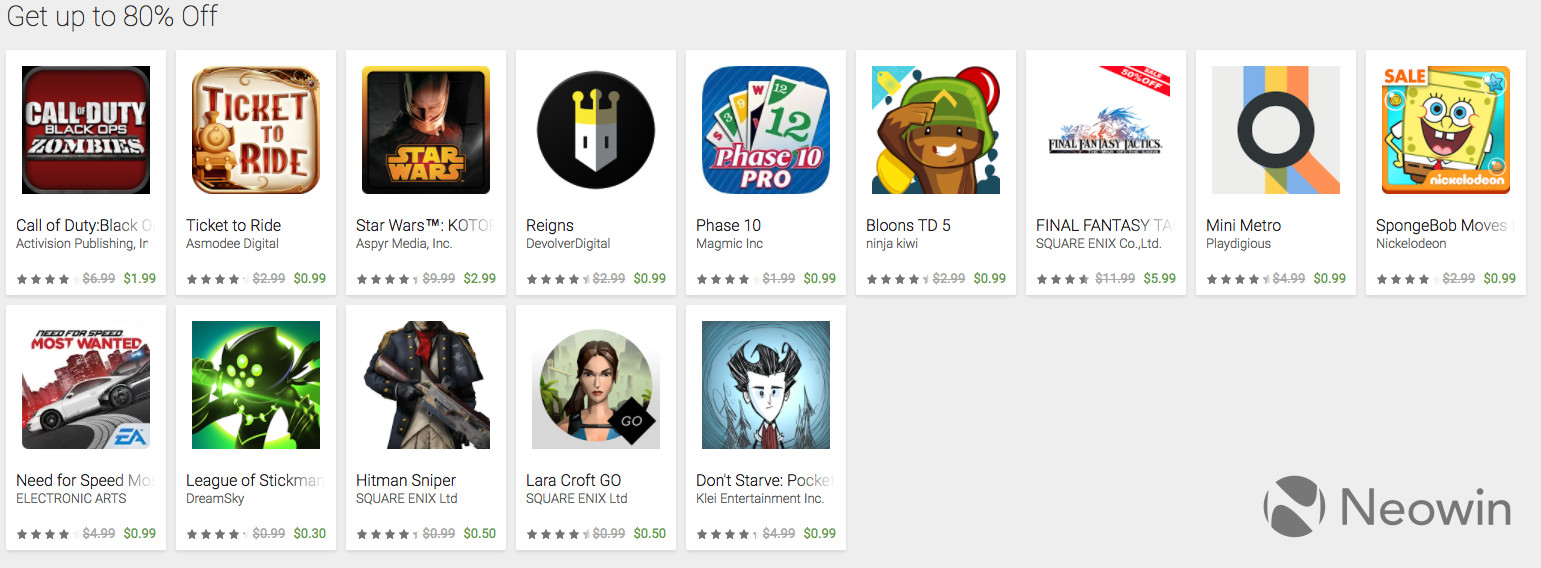Viewport: 1541px width, 568px height.
Task: Choose the Reigns crown icon
Action: click(596, 130)
